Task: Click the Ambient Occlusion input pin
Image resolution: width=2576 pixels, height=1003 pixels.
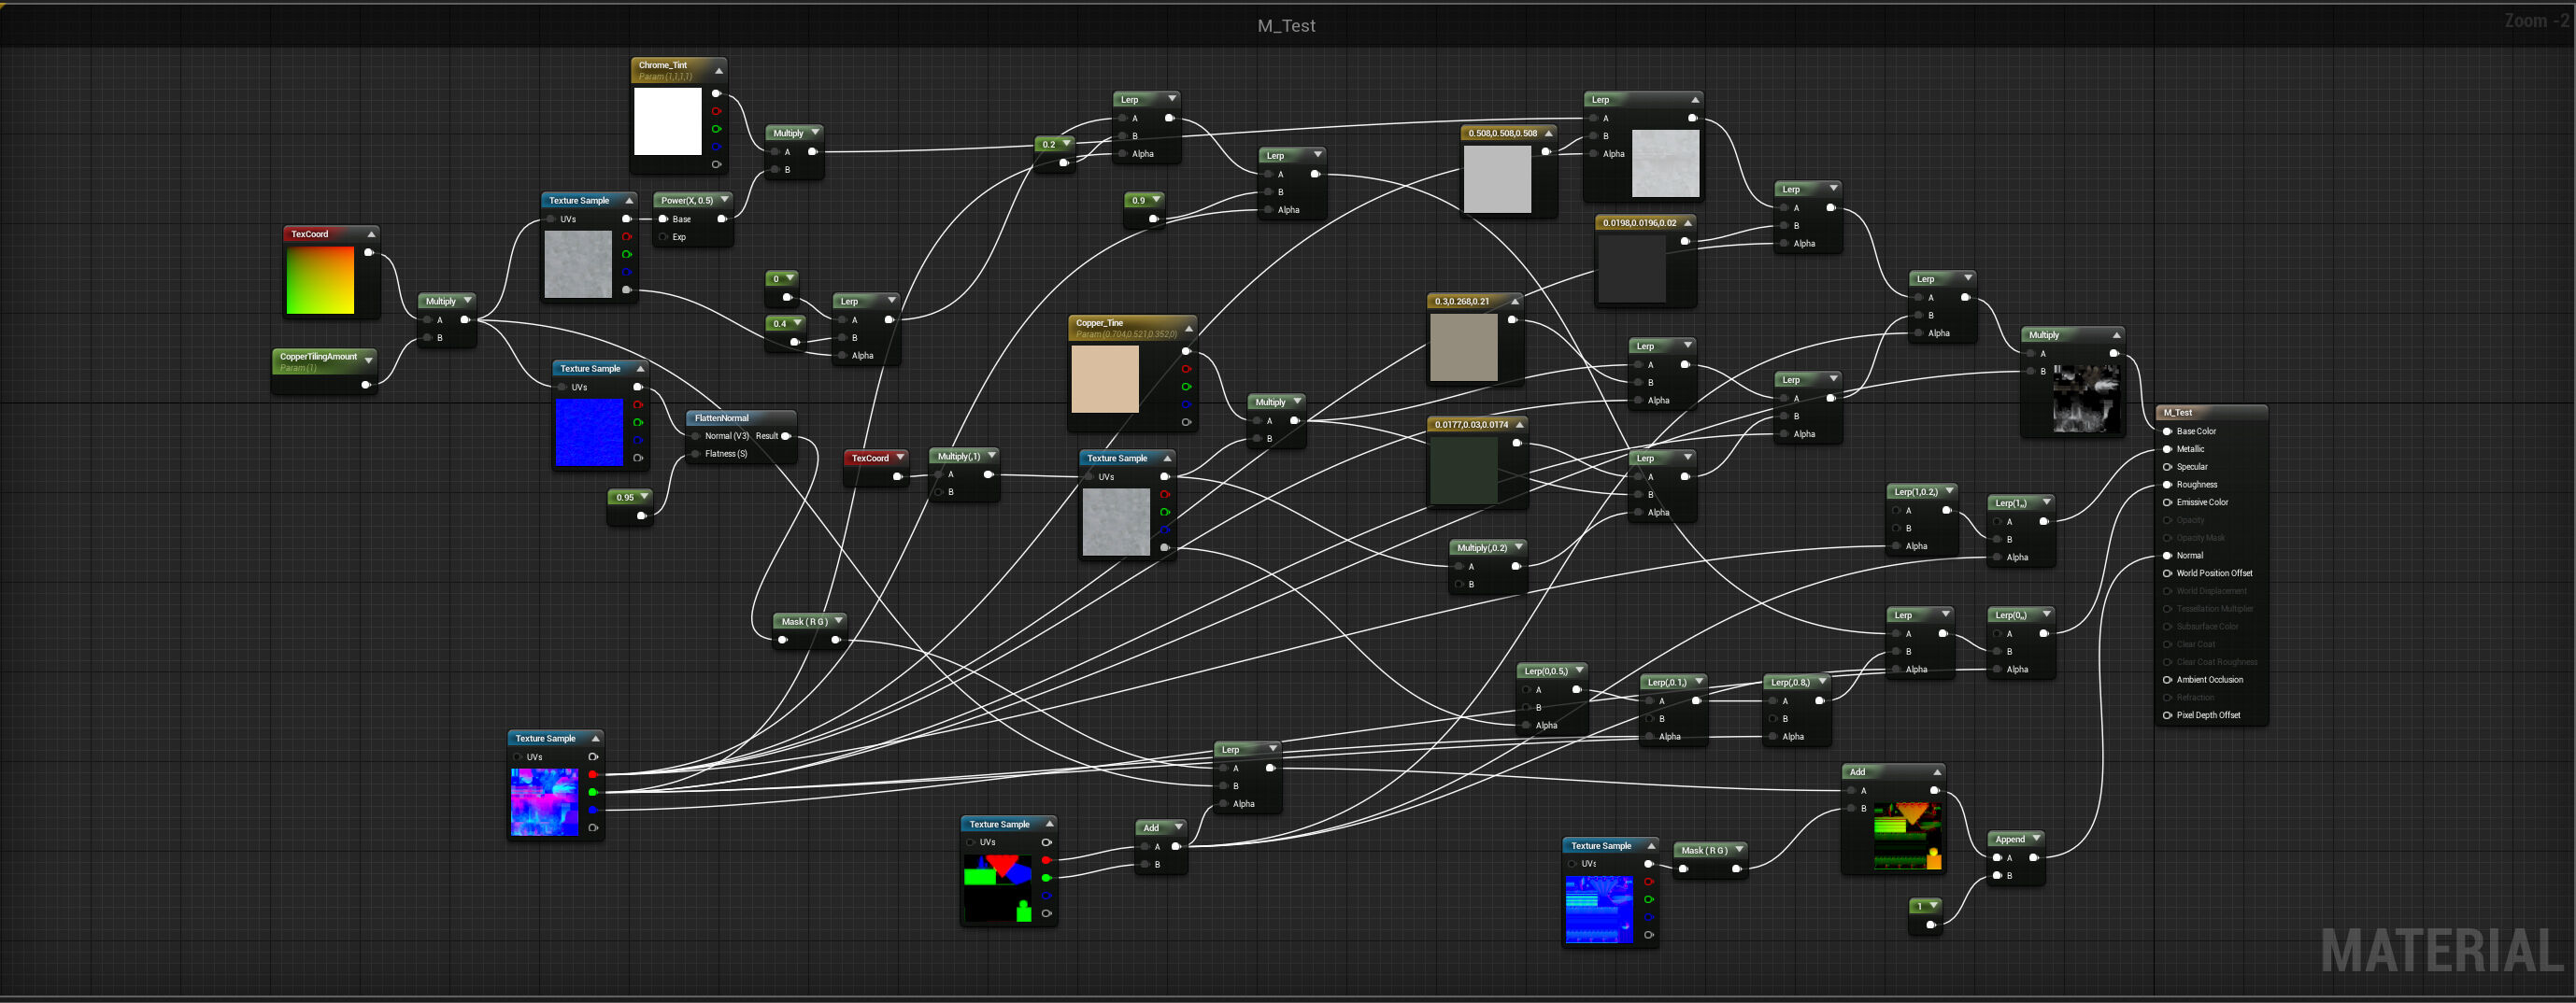Action: pyautogui.click(x=2167, y=680)
